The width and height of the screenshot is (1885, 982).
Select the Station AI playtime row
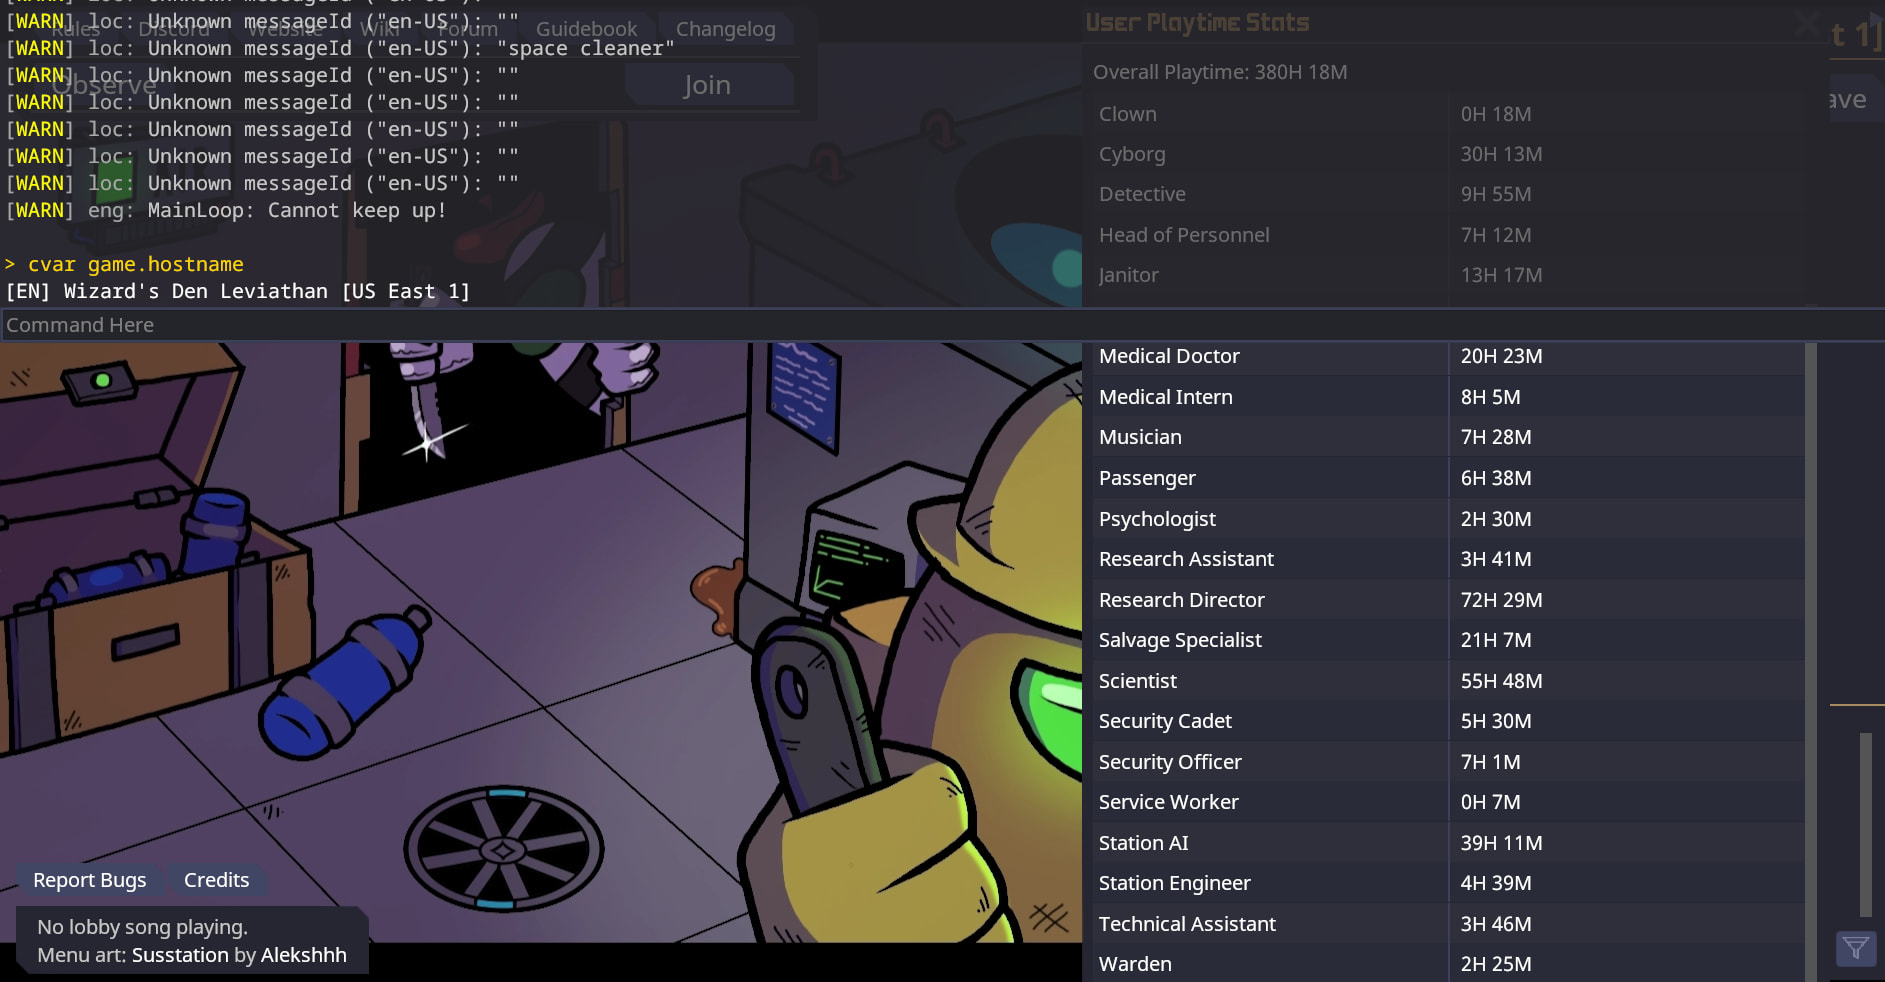click(1447, 843)
